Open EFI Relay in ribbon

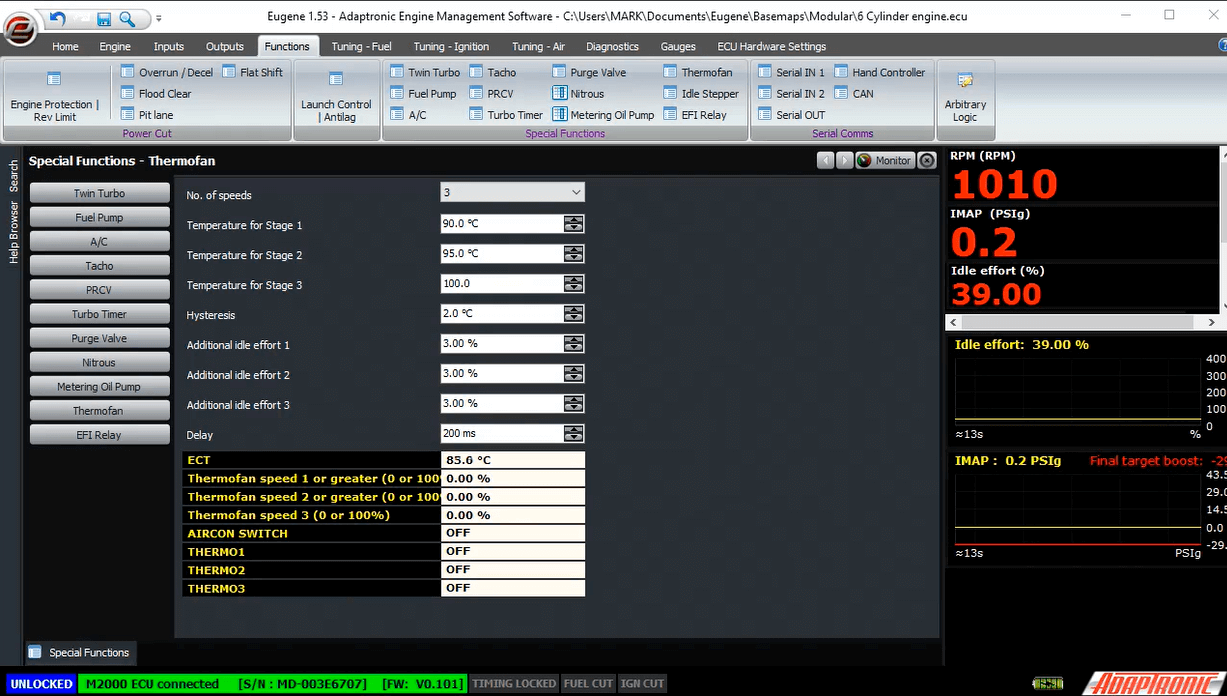pos(695,115)
